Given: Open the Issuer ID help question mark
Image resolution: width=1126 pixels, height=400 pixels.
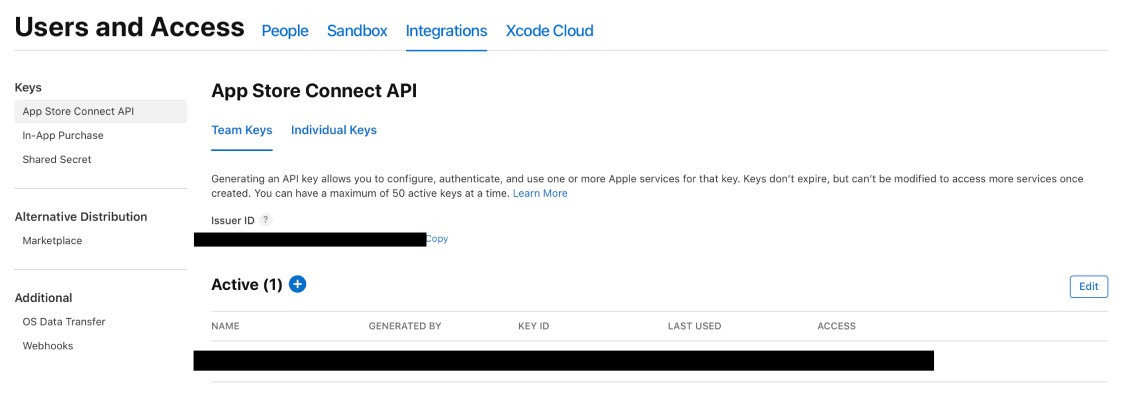Looking at the screenshot, I should pos(266,220).
